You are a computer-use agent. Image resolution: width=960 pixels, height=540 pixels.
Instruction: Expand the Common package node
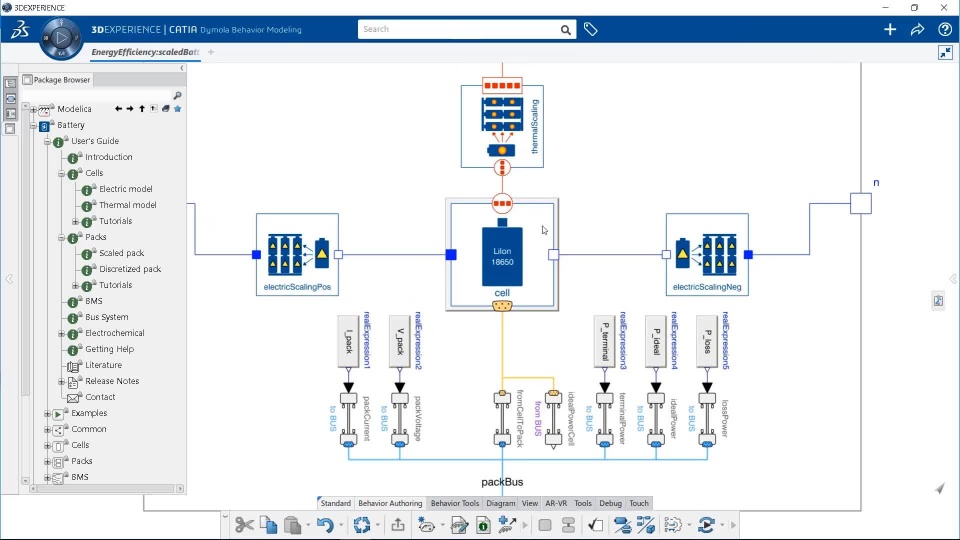(x=47, y=430)
